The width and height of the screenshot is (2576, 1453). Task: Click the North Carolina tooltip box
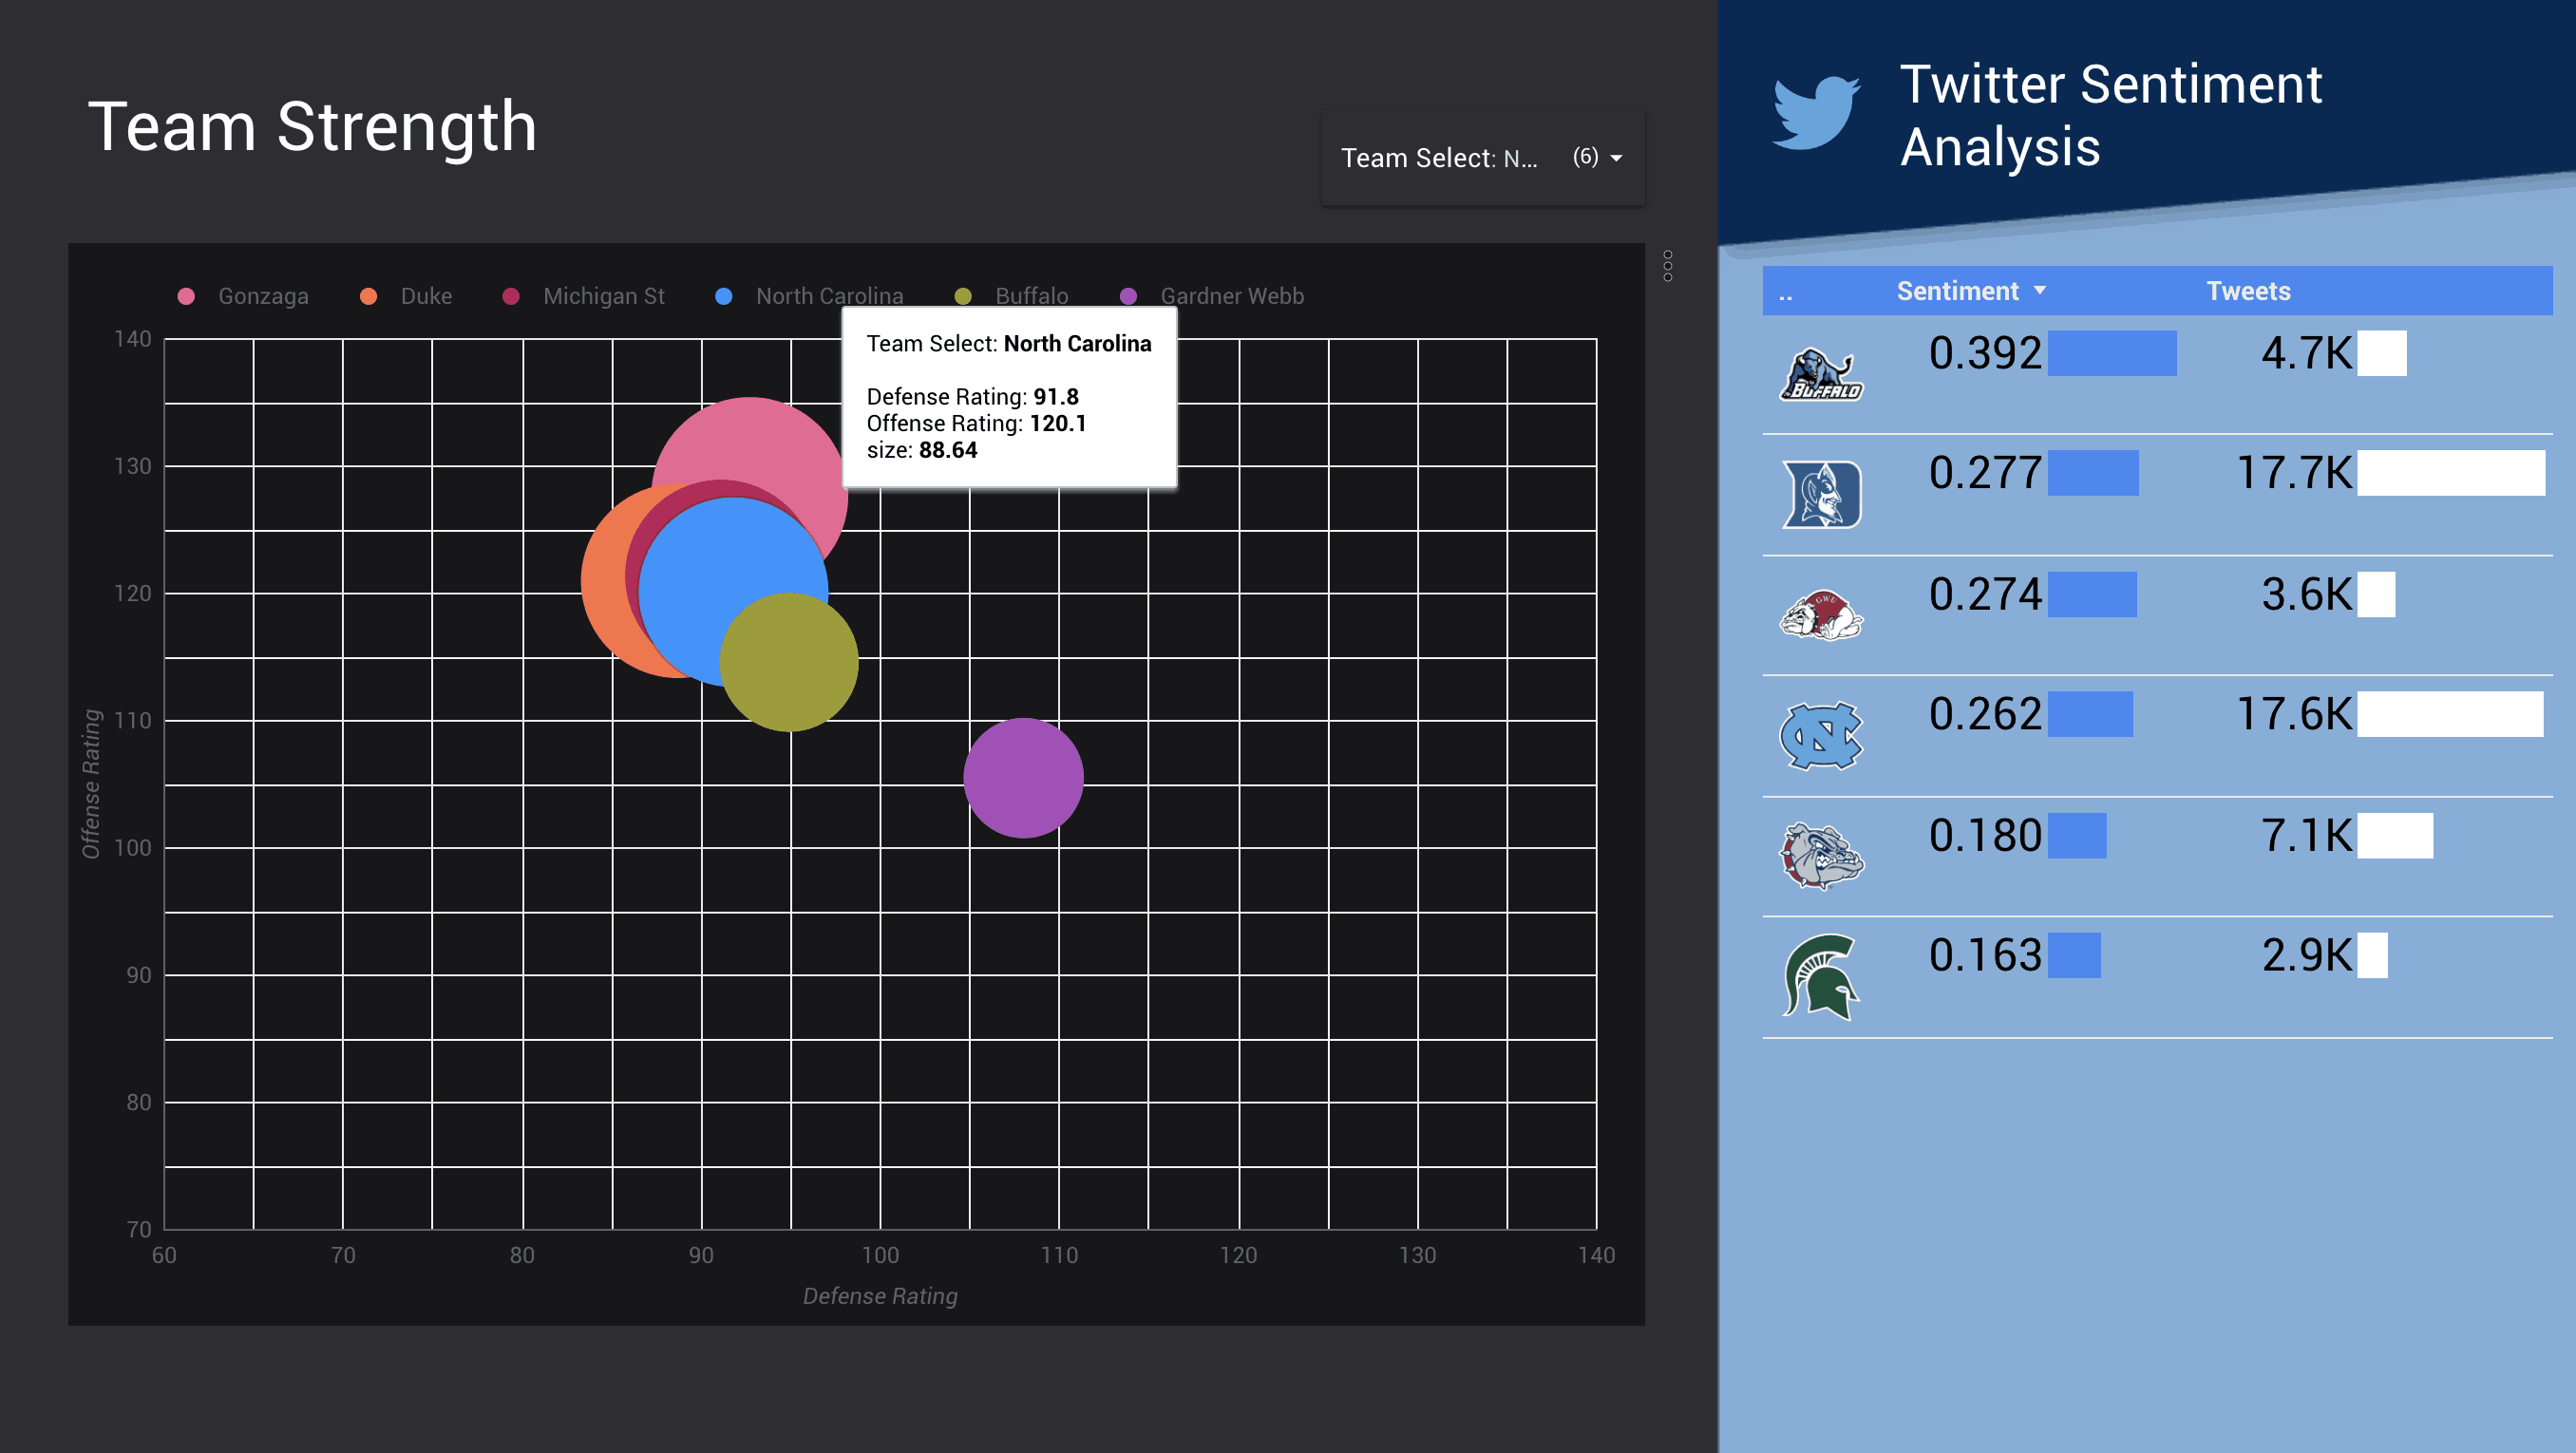click(x=1009, y=397)
